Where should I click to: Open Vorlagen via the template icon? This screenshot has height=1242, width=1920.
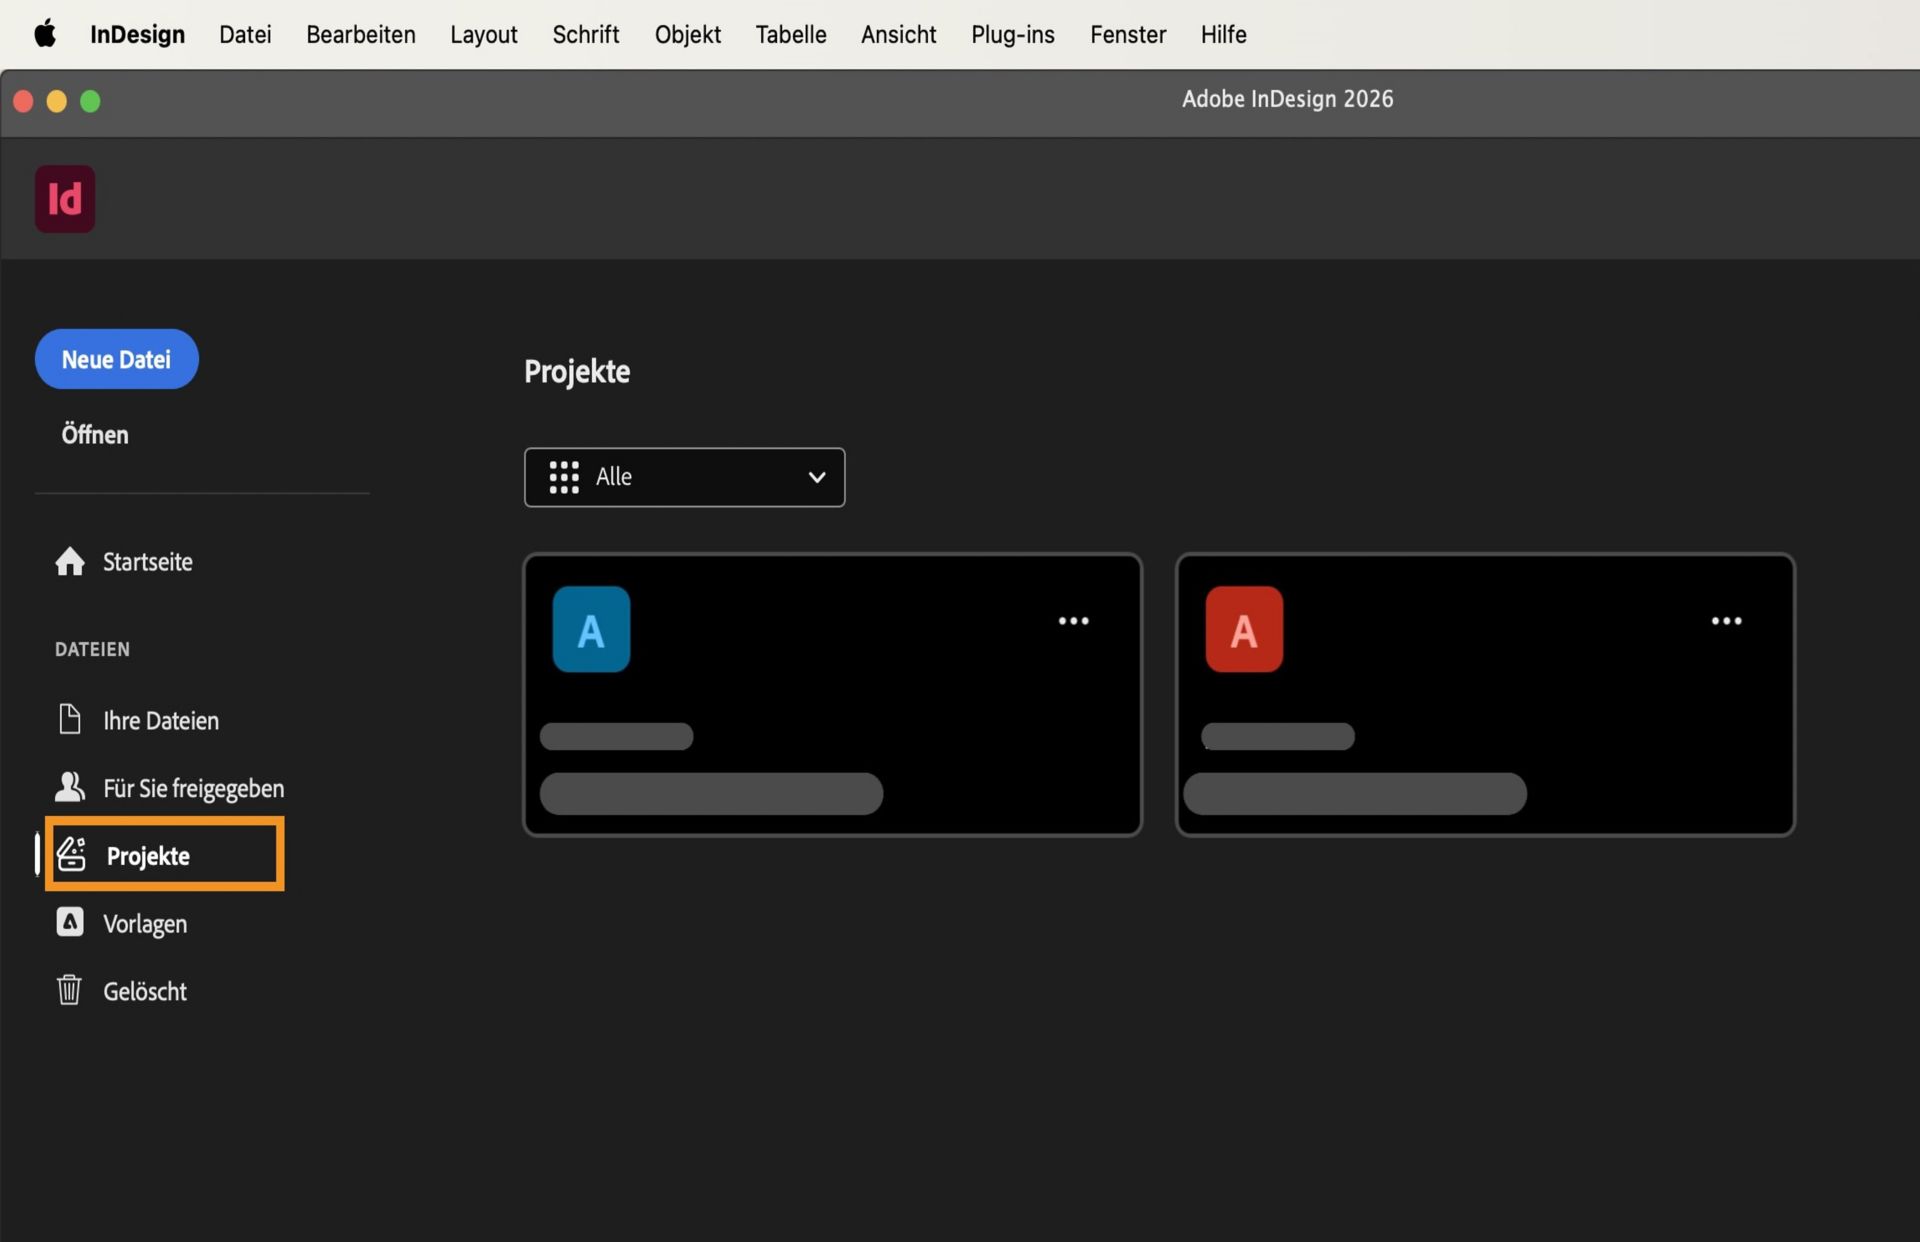(69, 922)
